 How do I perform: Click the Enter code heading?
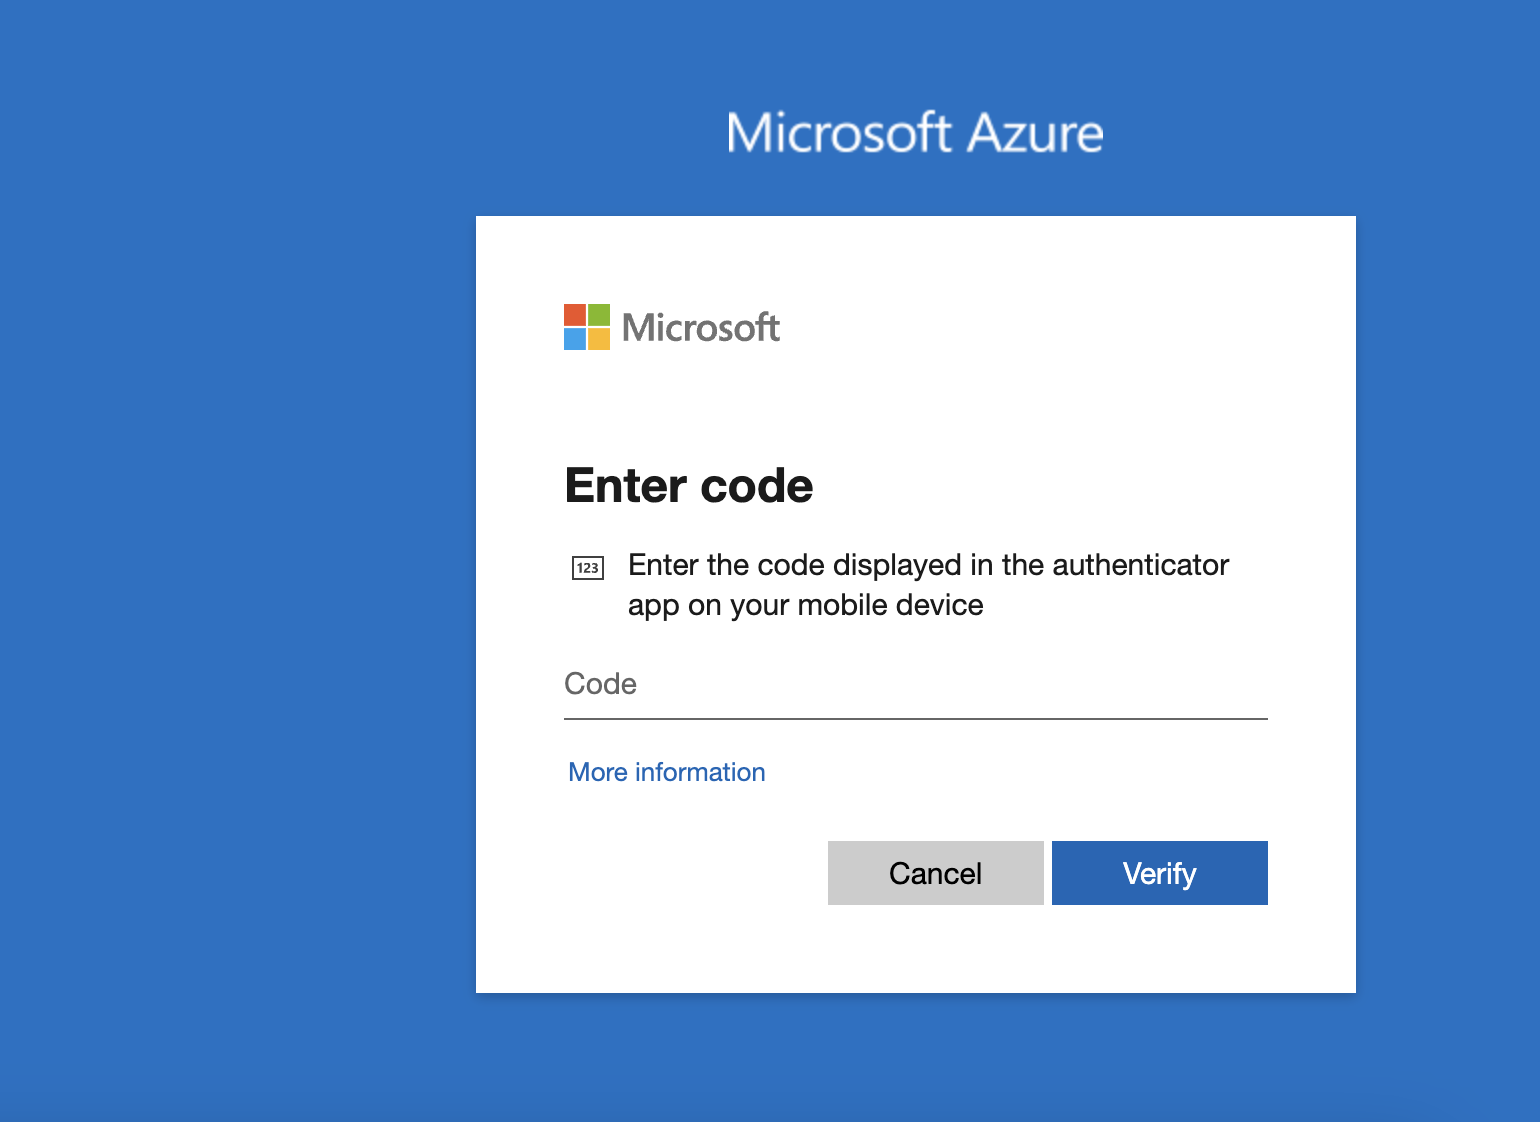click(x=688, y=485)
